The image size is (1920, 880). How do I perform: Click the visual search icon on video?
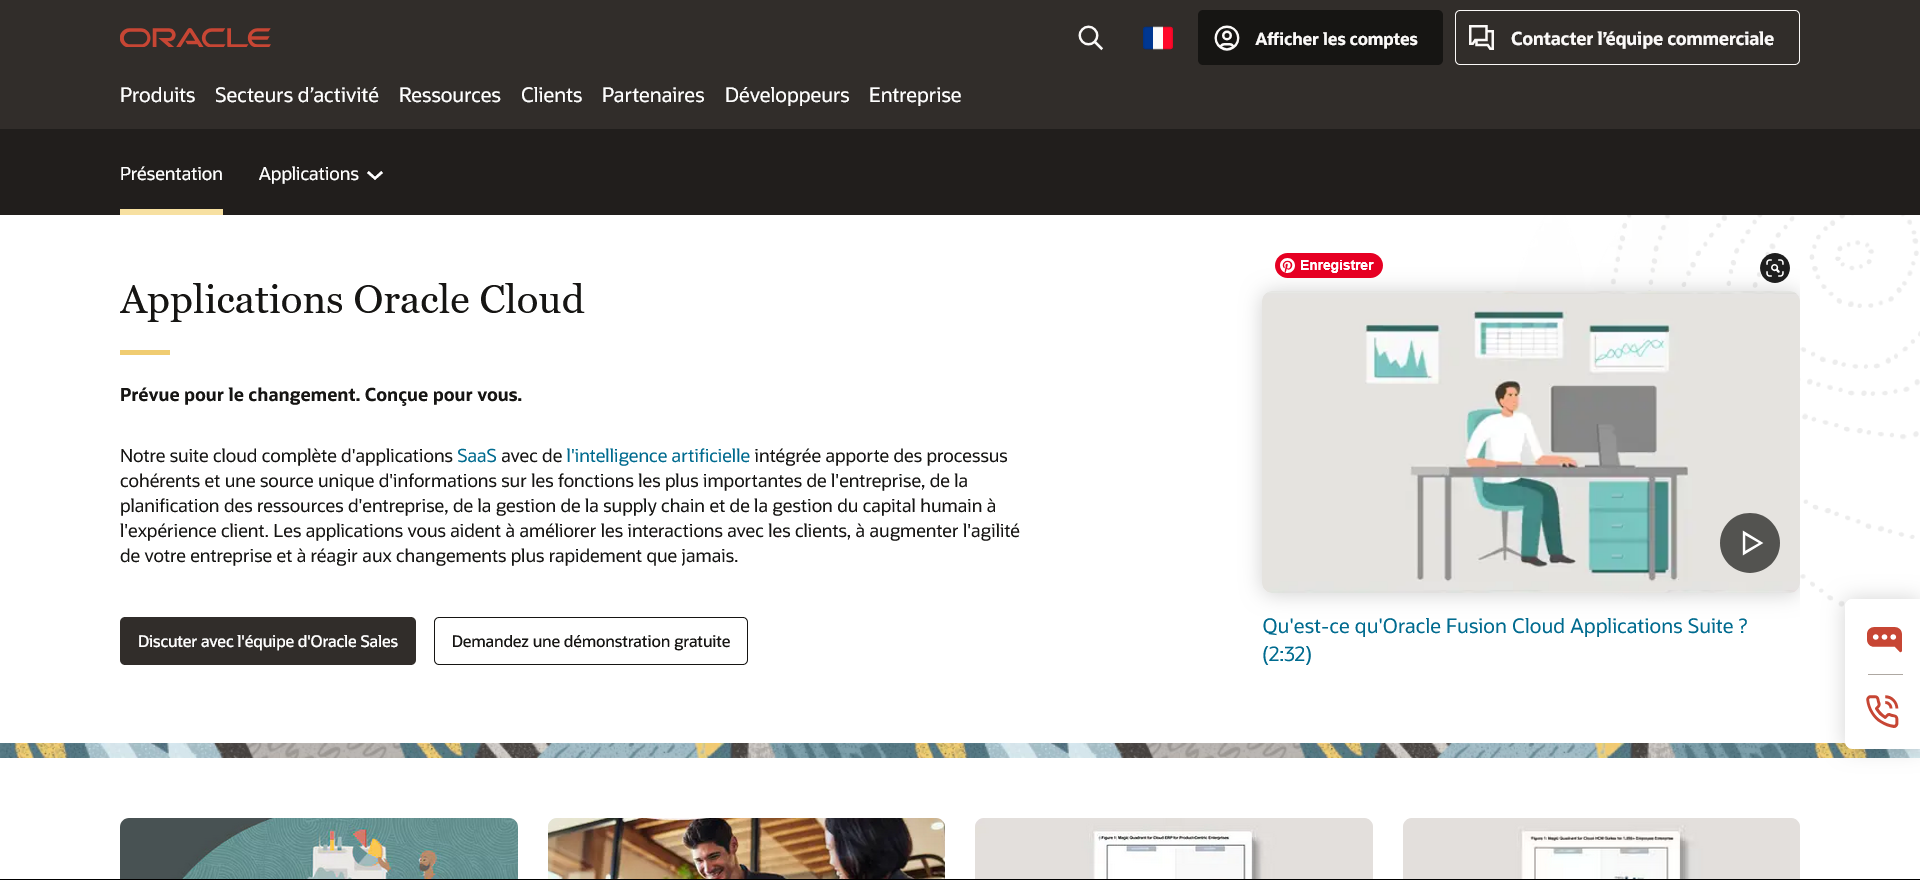(1774, 268)
